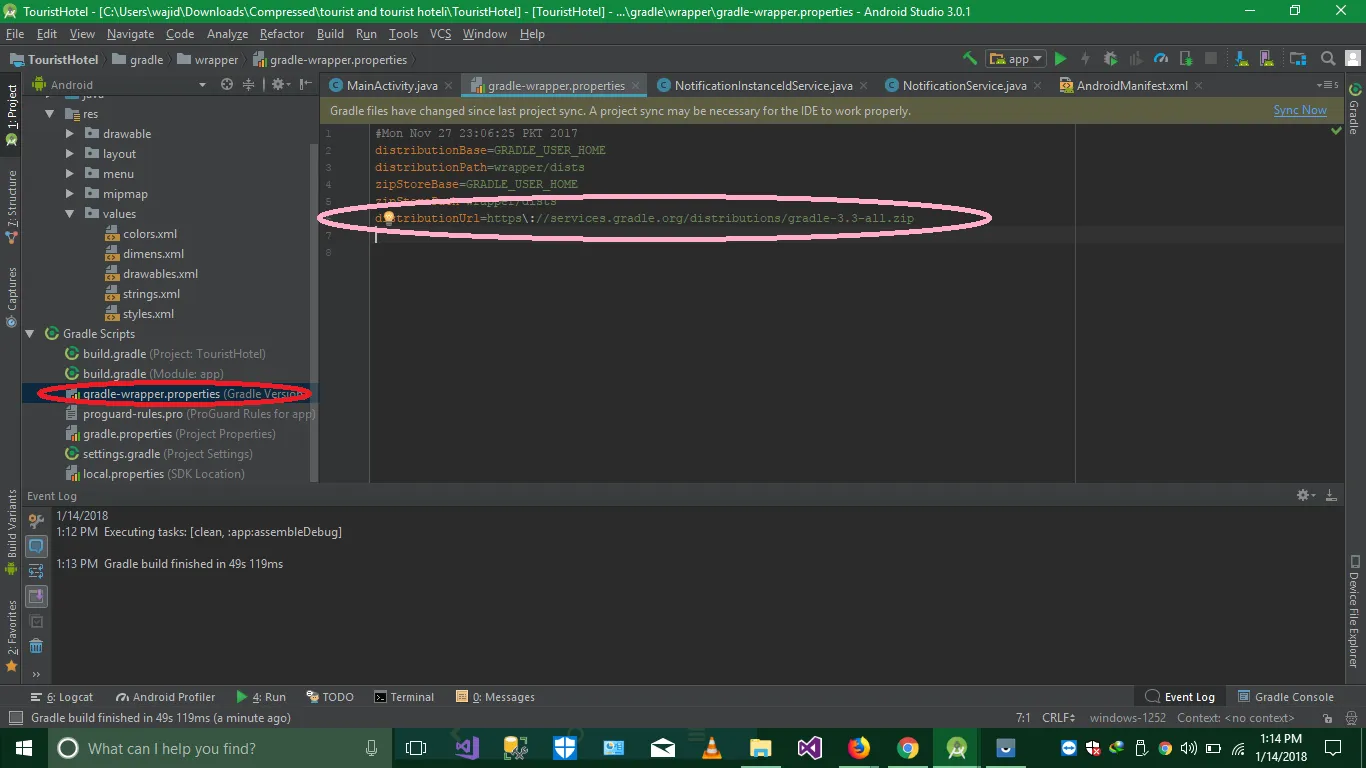Image resolution: width=1366 pixels, height=768 pixels.
Task: Switch to NotificationService.java tab
Action: [964, 85]
